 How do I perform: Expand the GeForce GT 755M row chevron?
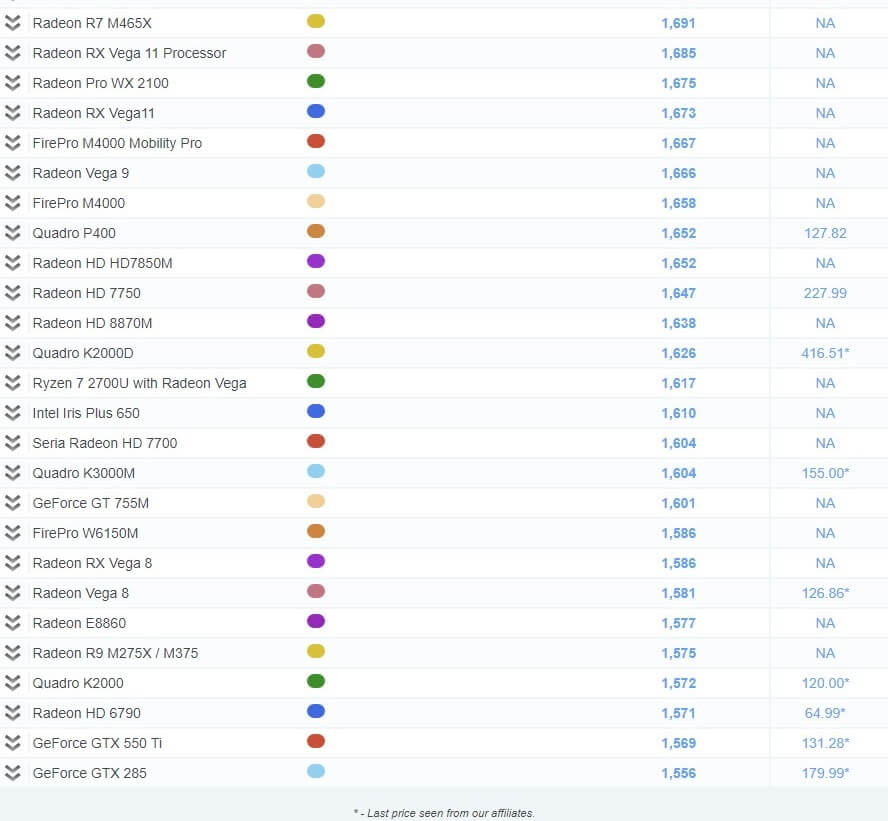click(12, 503)
